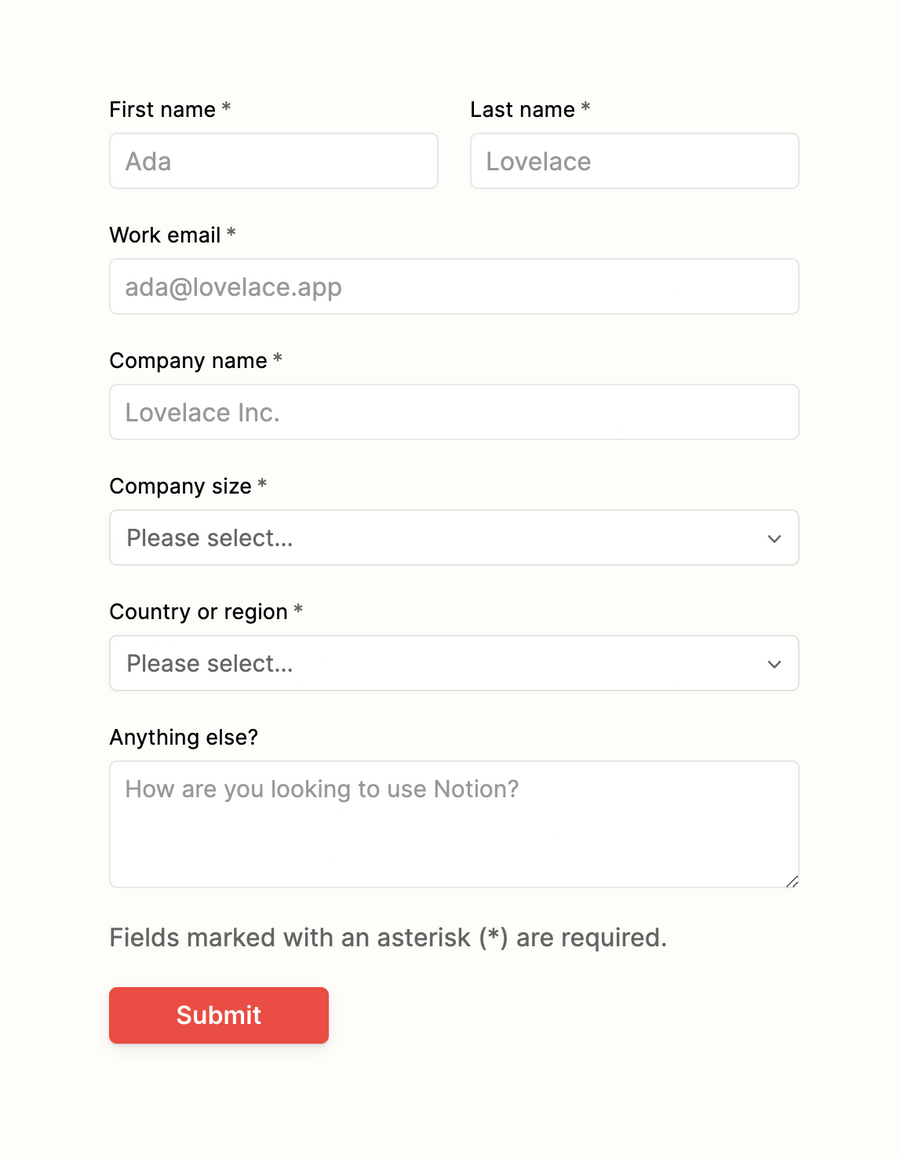Click the Company name input field
The image size is (900, 1159).
pyautogui.click(x=453, y=412)
